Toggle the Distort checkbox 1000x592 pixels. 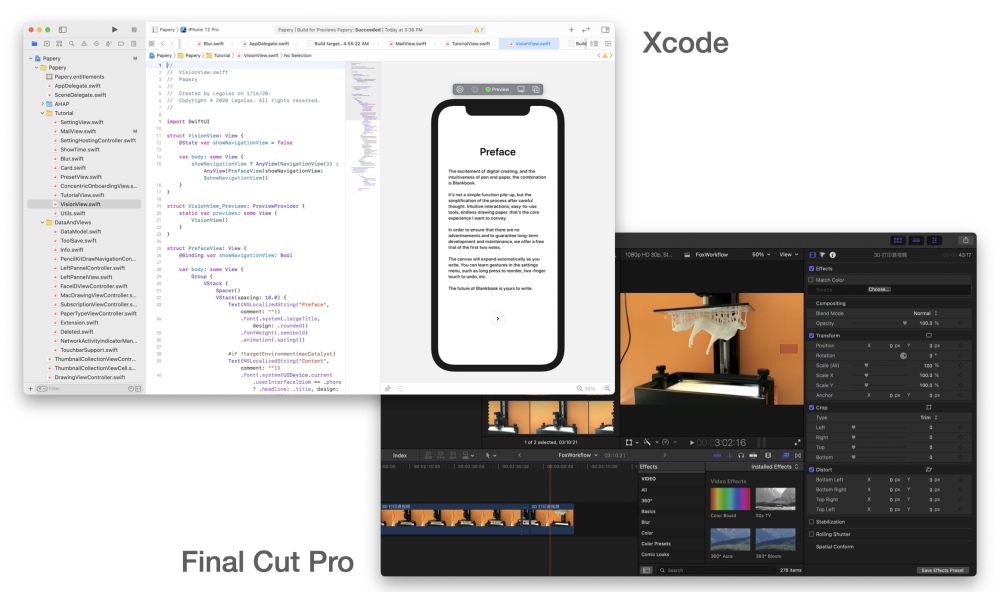[x=812, y=470]
